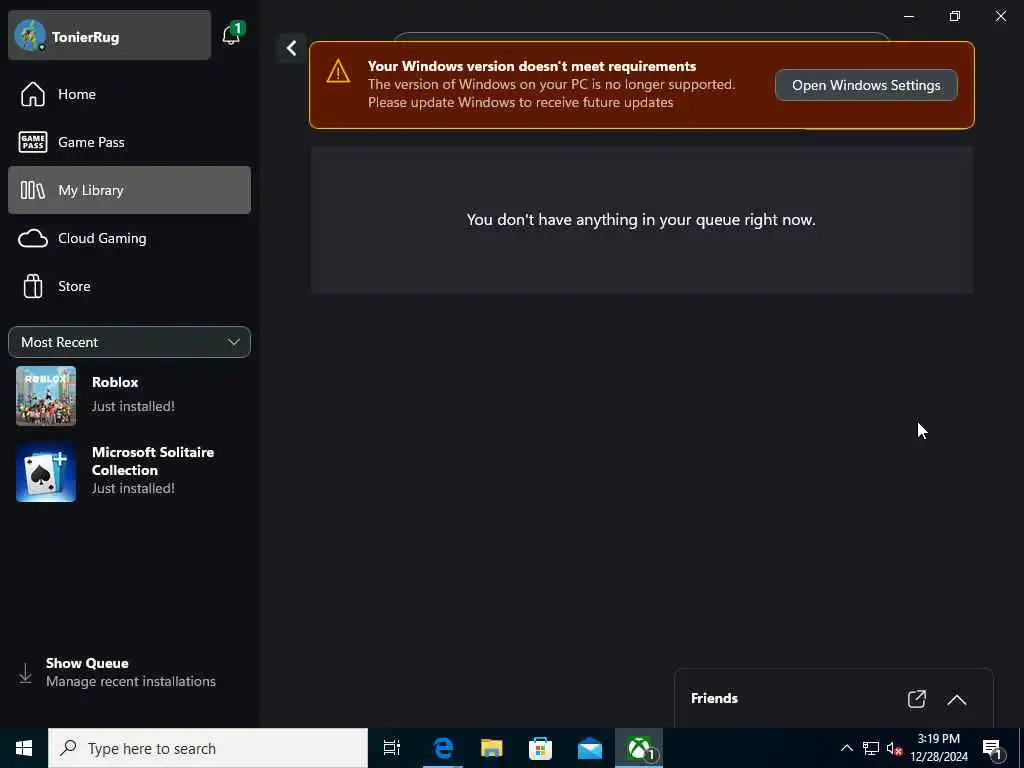Open the Action Center notifications icon
This screenshot has height=768, width=1024.
pos(992,748)
